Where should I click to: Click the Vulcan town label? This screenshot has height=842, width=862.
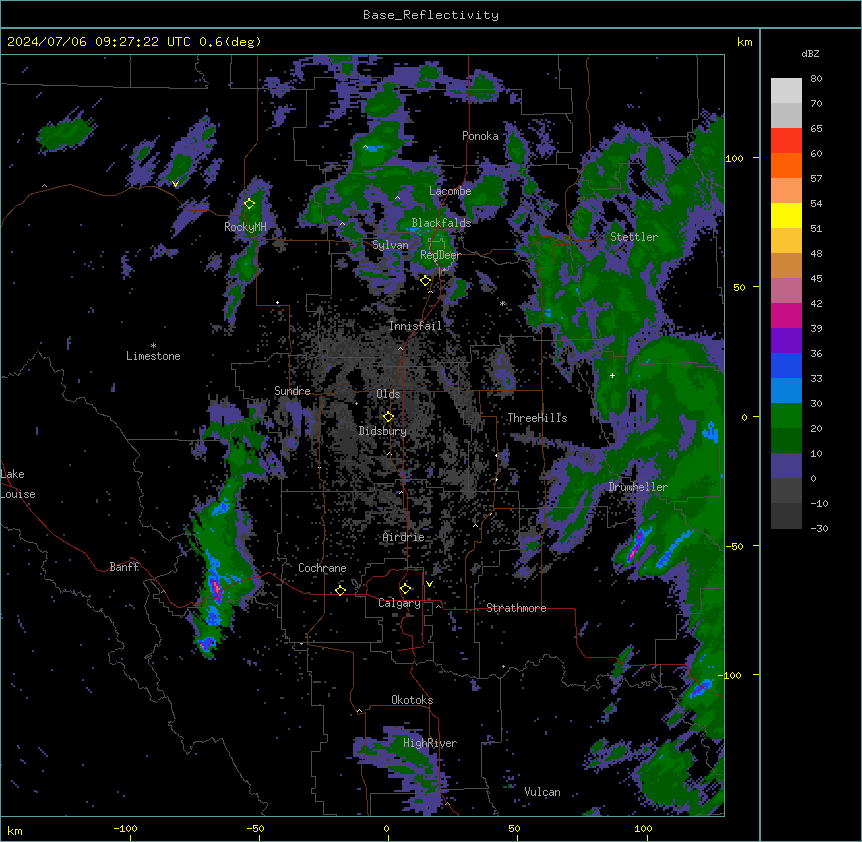coord(542,792)
